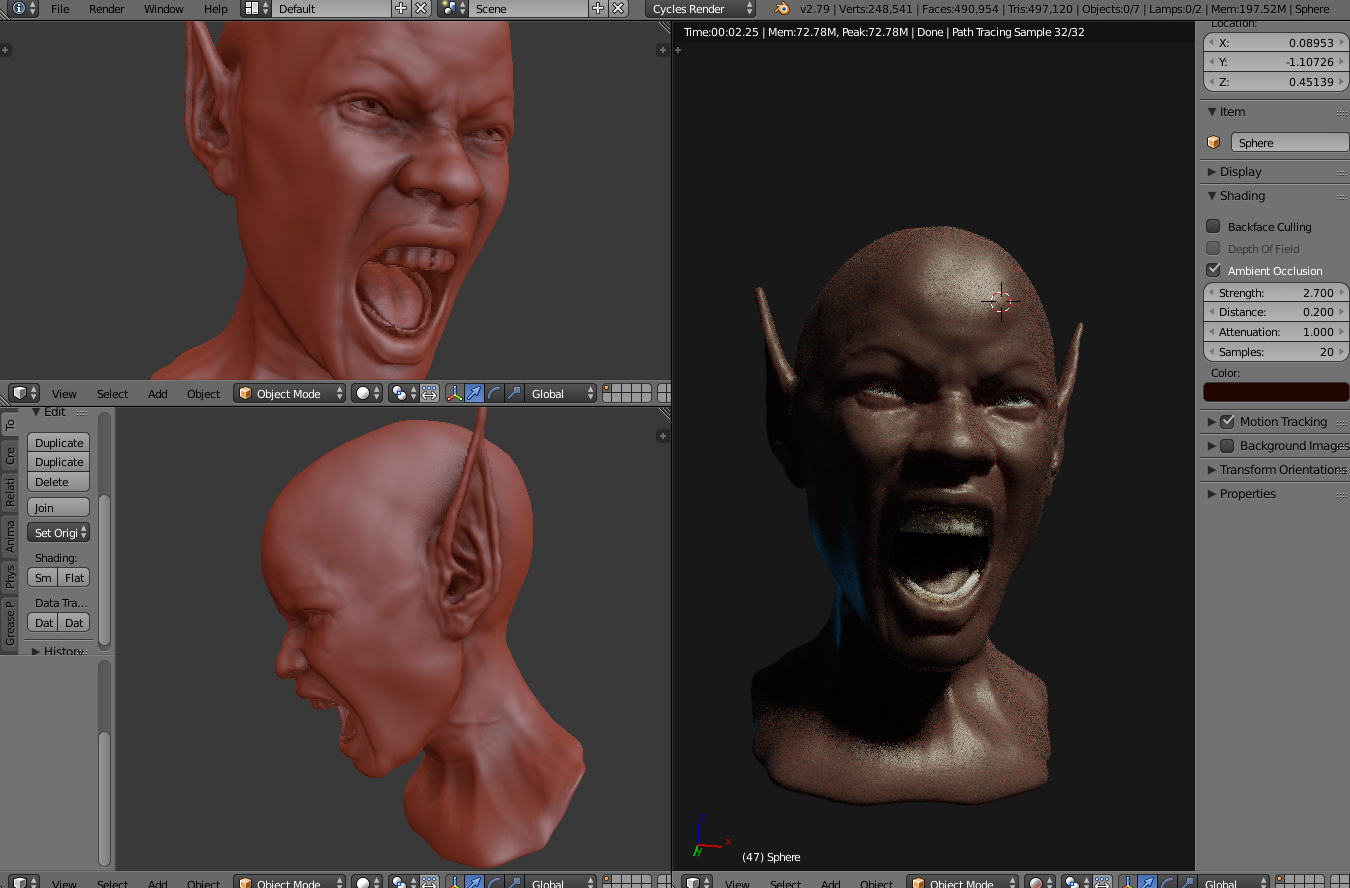Select scale manipulator in top viewport

514,393
